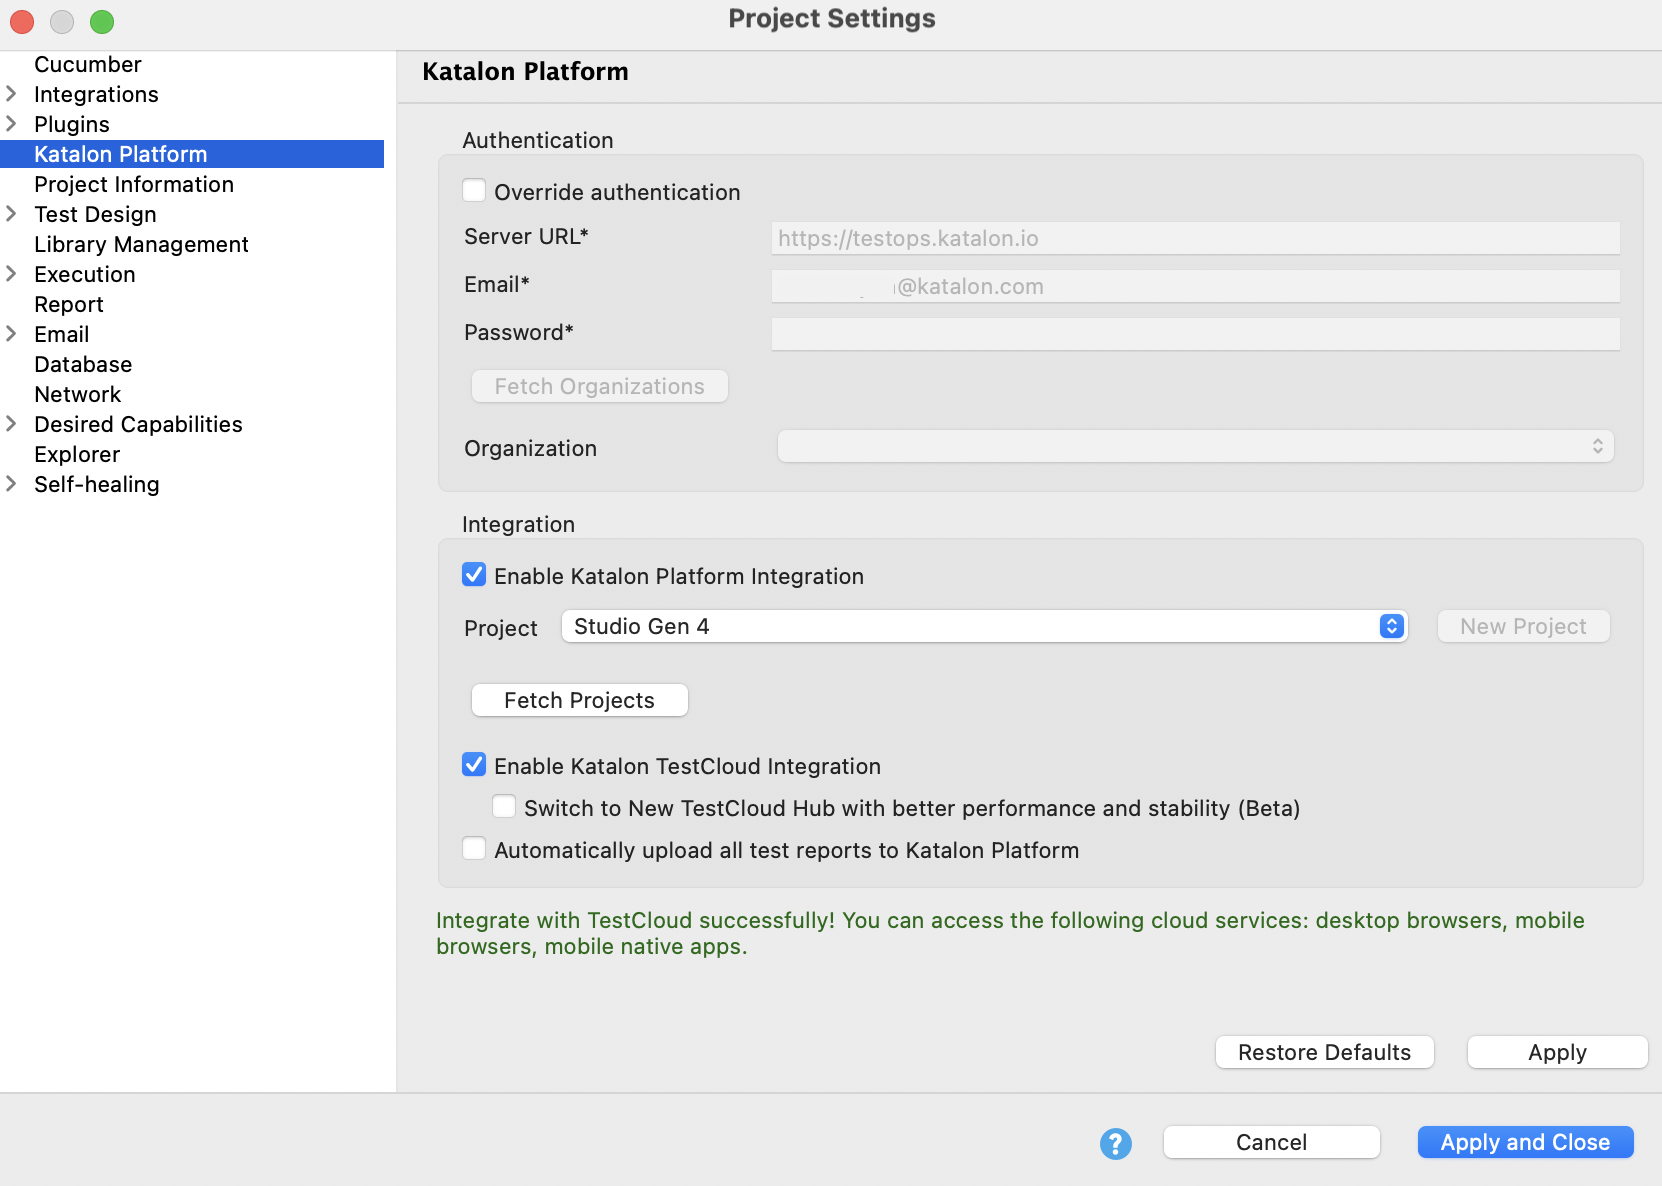Select the Cucumber settings page
Image resolution: width=1662 pixels, height=1186 pixels.
[x=88, y=64]
